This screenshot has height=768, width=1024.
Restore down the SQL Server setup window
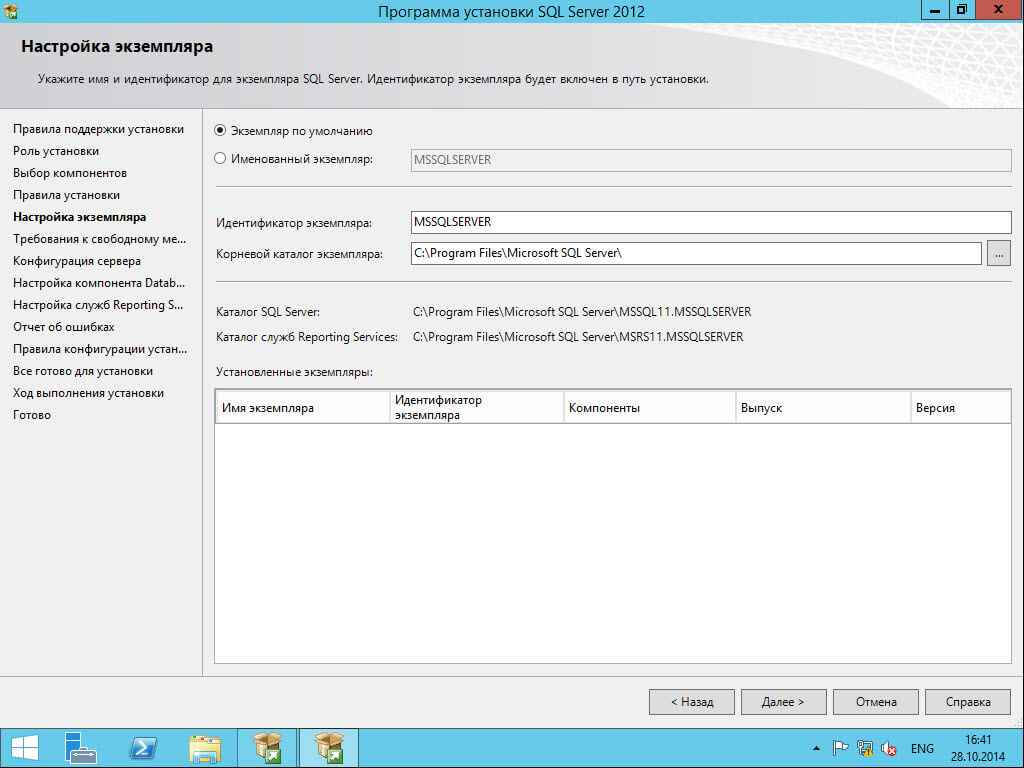point(961,10)
